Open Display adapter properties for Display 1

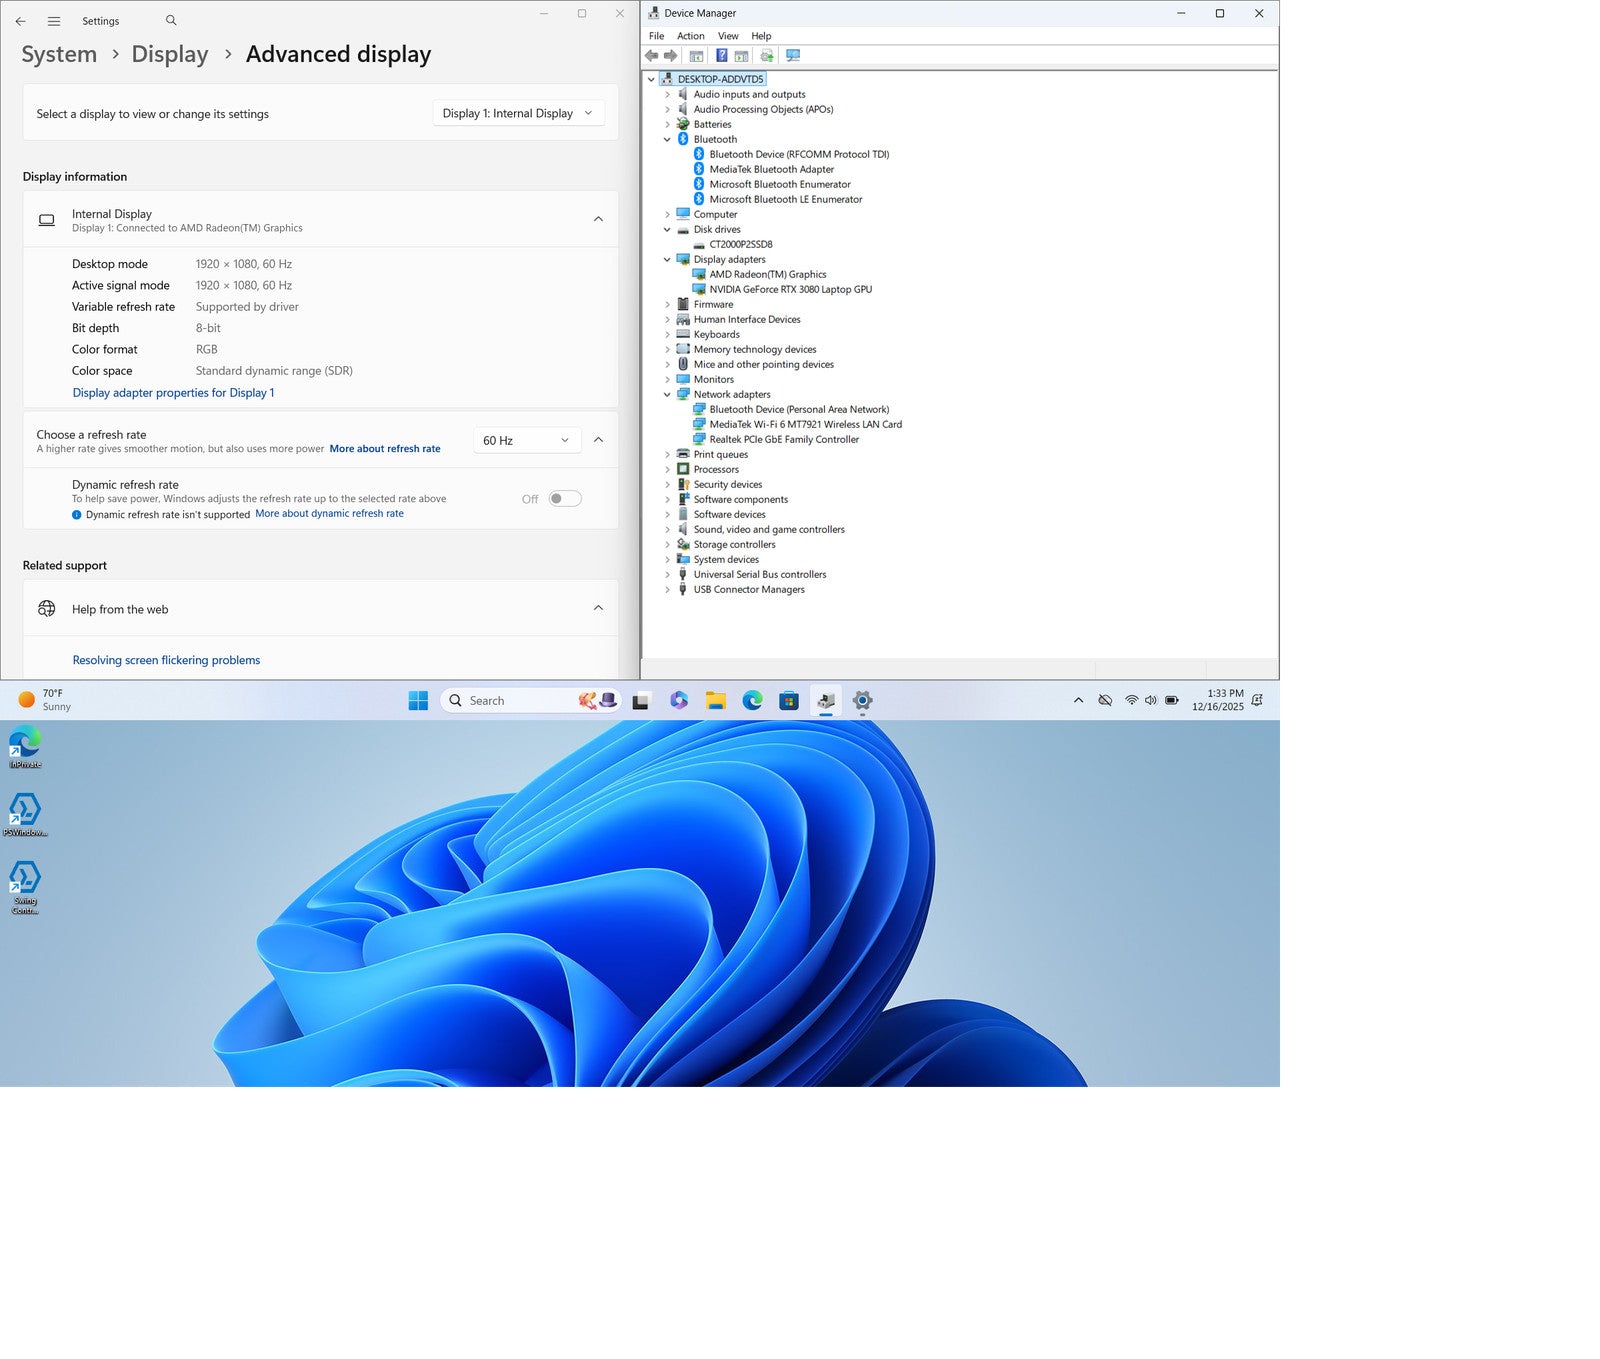173,393
